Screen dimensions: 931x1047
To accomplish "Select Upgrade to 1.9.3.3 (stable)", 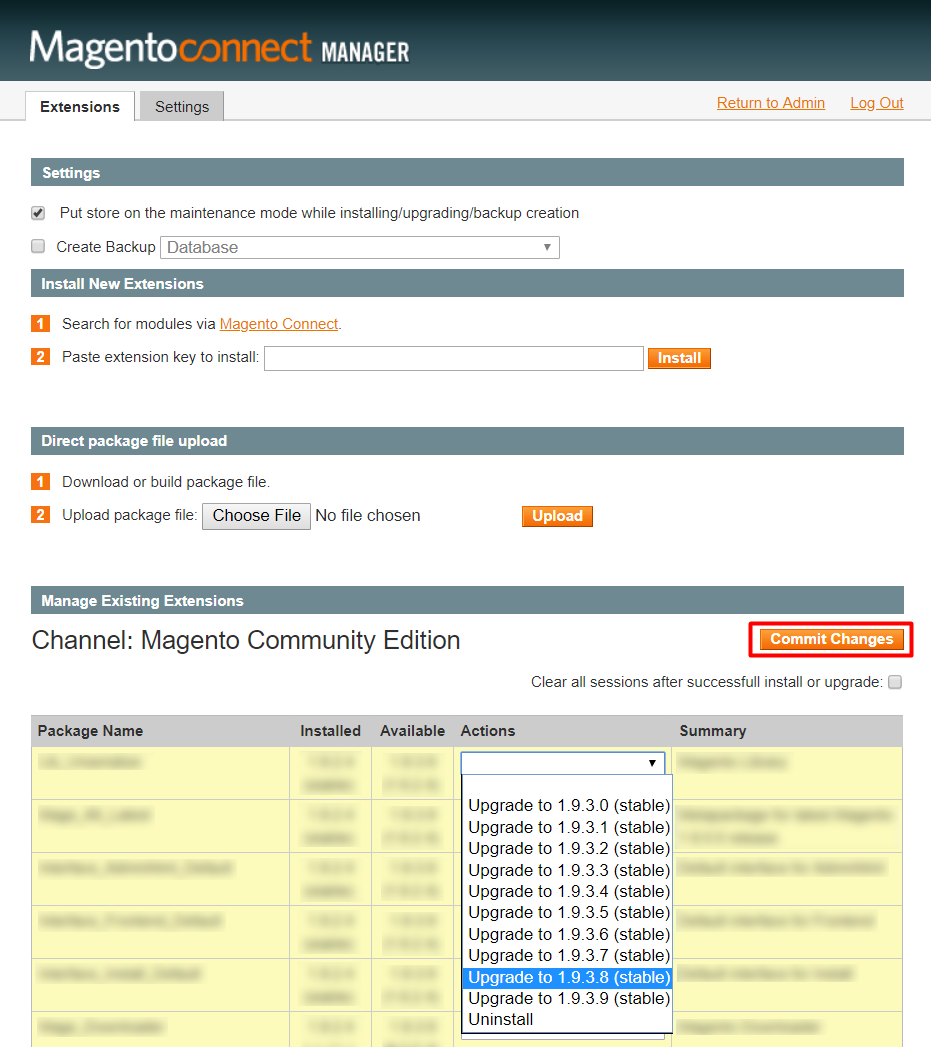I will [x=568, y=869].
